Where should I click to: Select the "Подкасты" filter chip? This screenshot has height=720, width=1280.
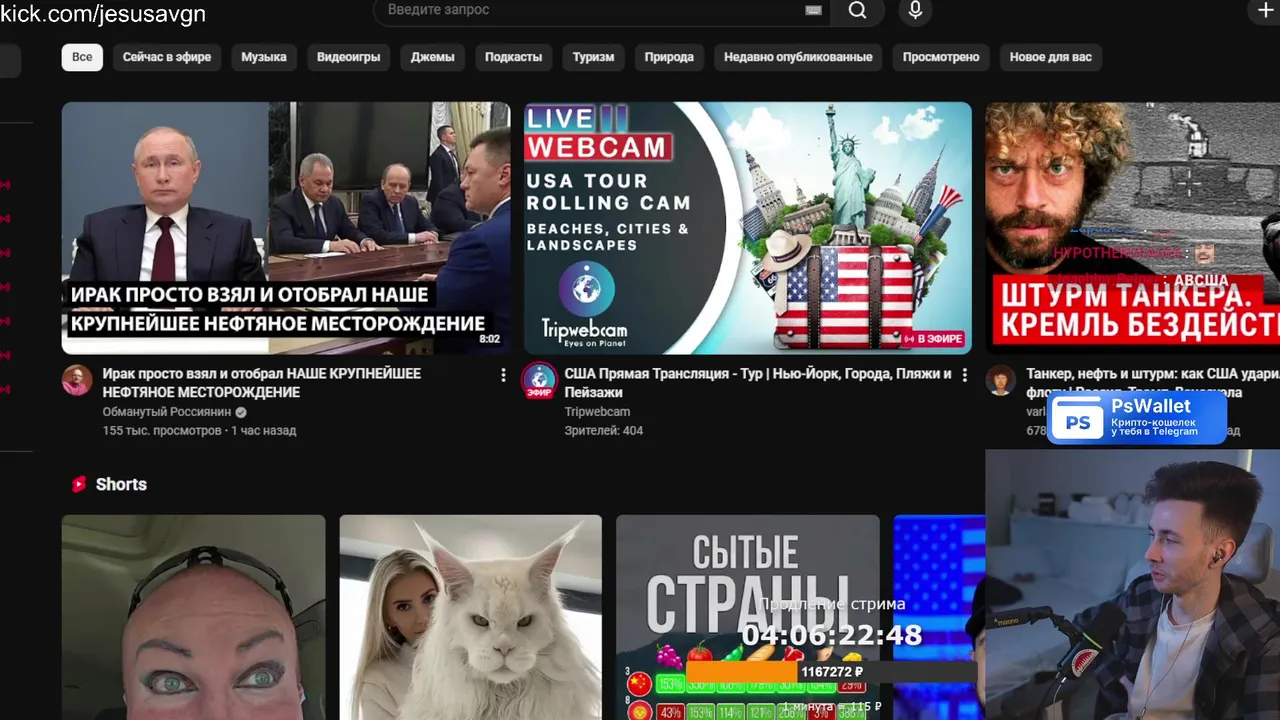(x=513, y=57)
